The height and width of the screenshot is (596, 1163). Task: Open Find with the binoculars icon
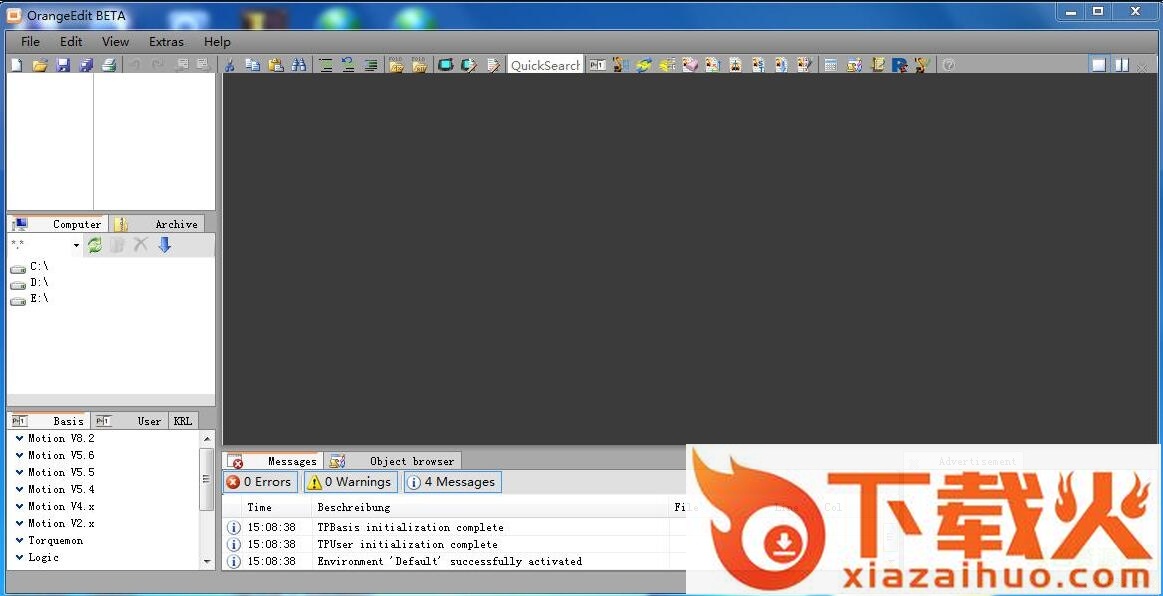(x=299, y=65)
